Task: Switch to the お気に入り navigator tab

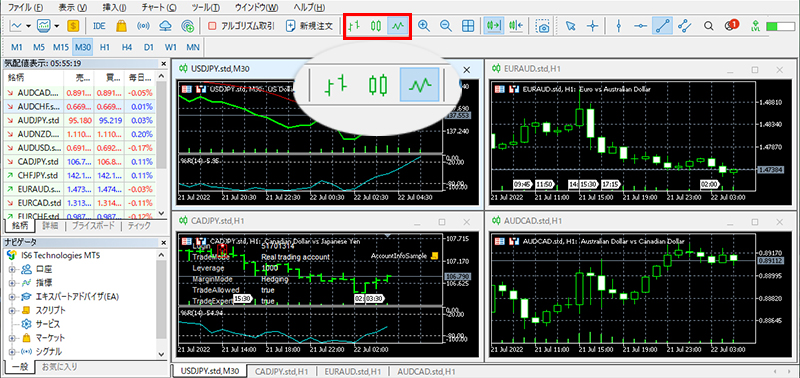Action: [60, 366]
